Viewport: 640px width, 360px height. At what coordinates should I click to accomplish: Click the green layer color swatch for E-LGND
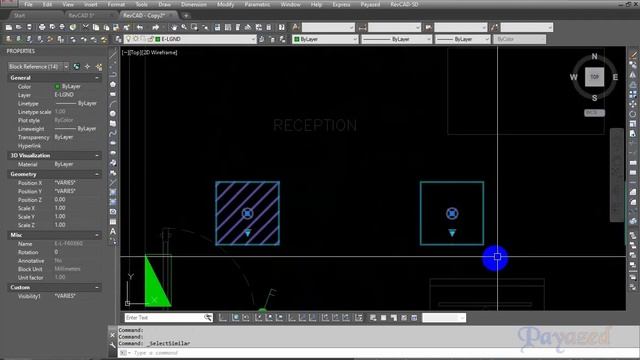(x=158, y=39)
